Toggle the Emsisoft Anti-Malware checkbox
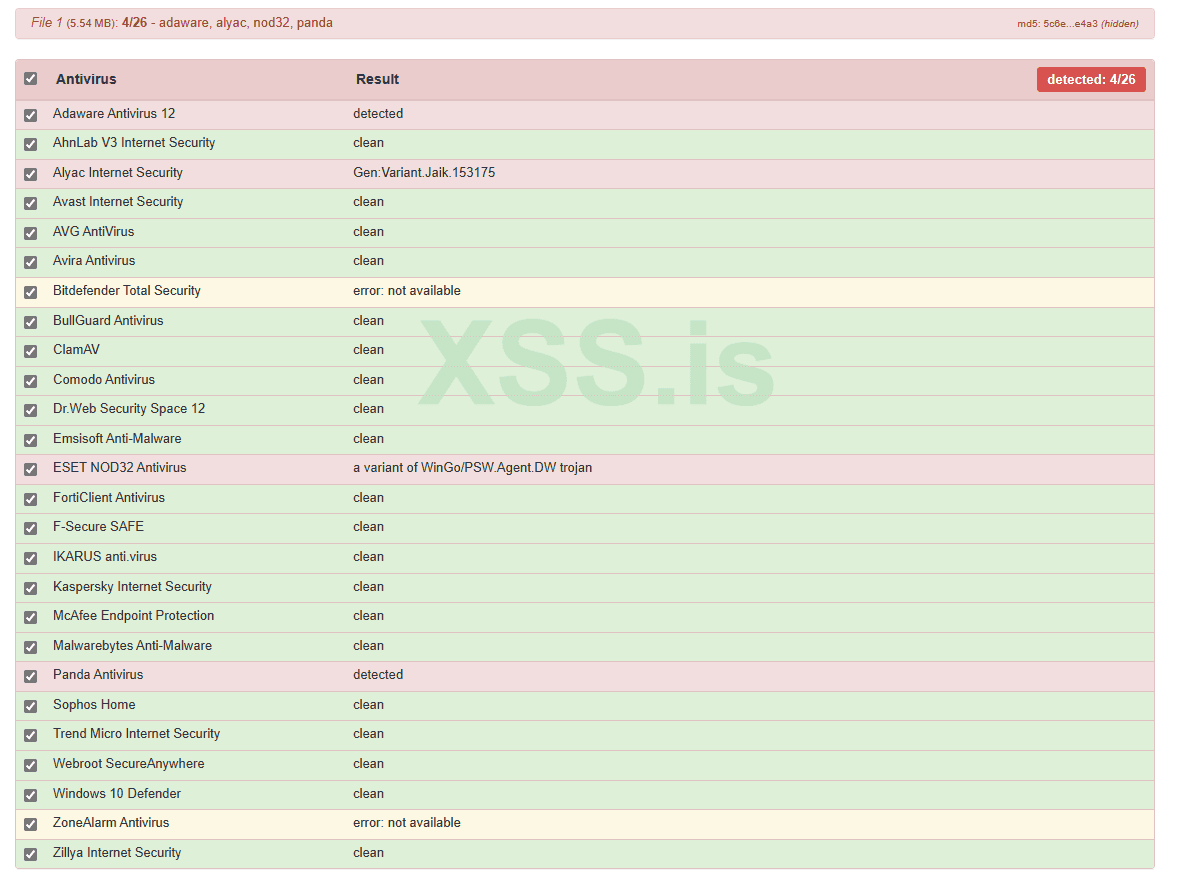 tap(30, 440)
